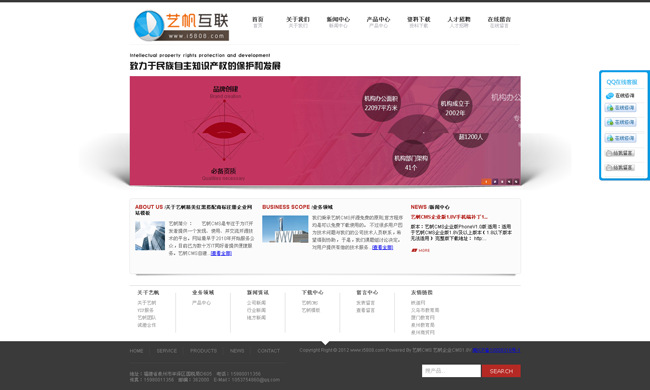Open 义乌市教育局 friendly link
This screenshot has height=390, width=650.
pyautogui.click(x=425, y=310)
